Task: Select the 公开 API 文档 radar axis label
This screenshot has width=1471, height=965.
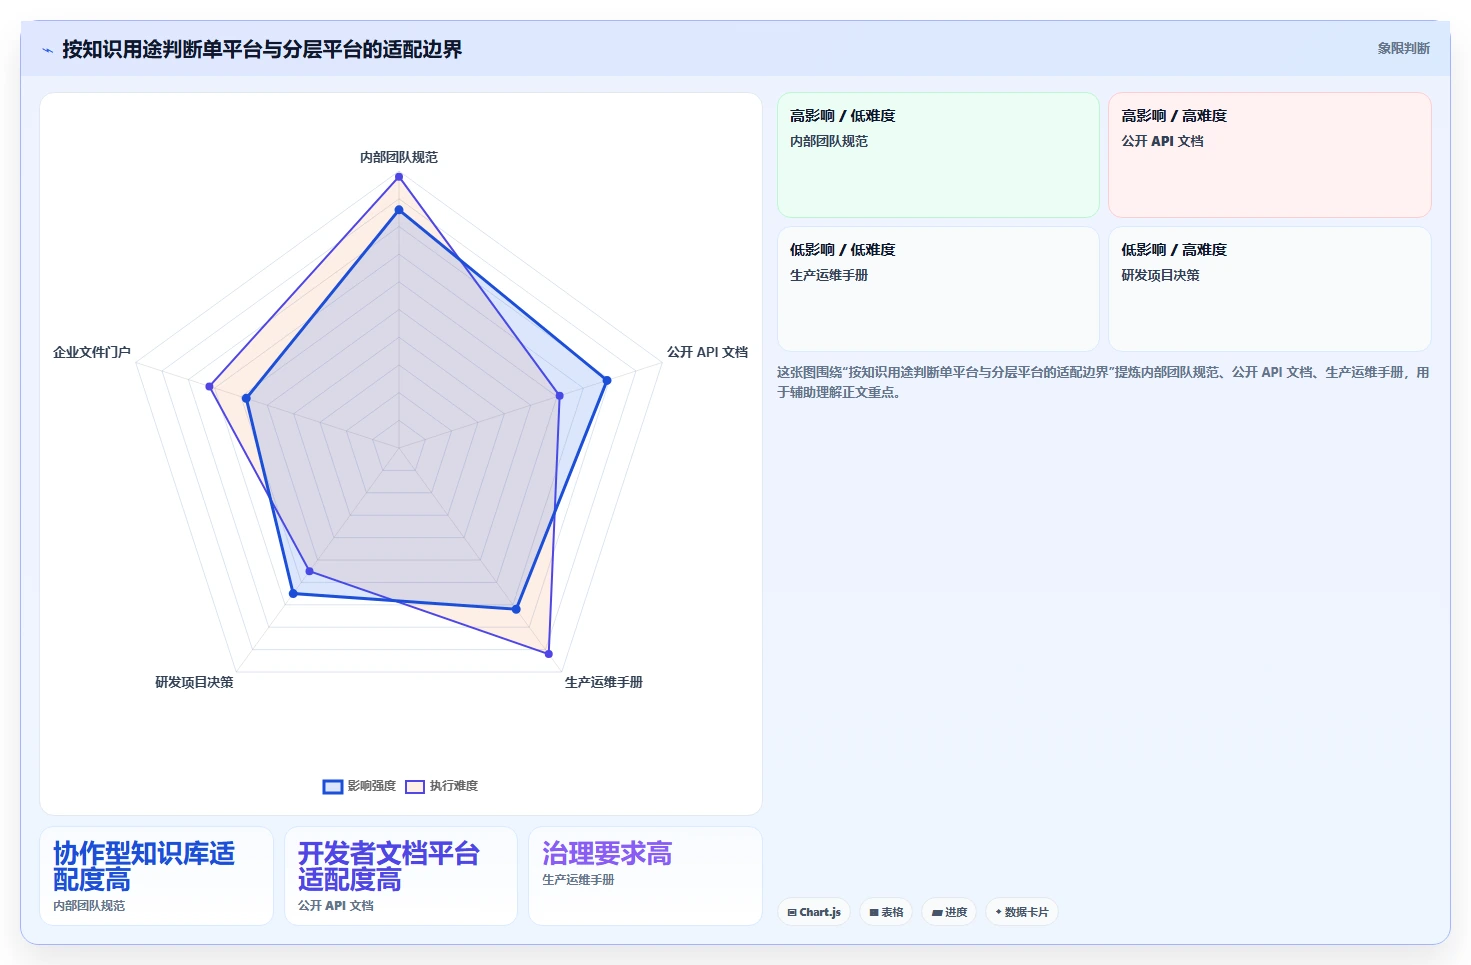Action: [707, 352]
